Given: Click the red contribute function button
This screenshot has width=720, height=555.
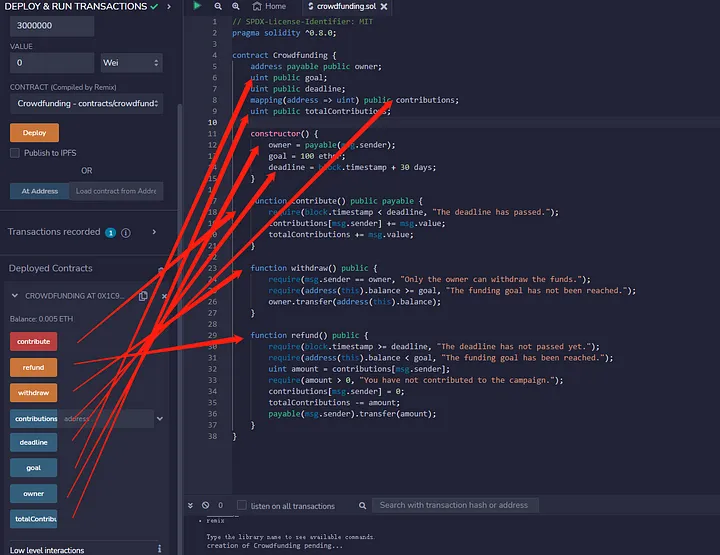Looking at the screenshot, I should click(33, 342).
